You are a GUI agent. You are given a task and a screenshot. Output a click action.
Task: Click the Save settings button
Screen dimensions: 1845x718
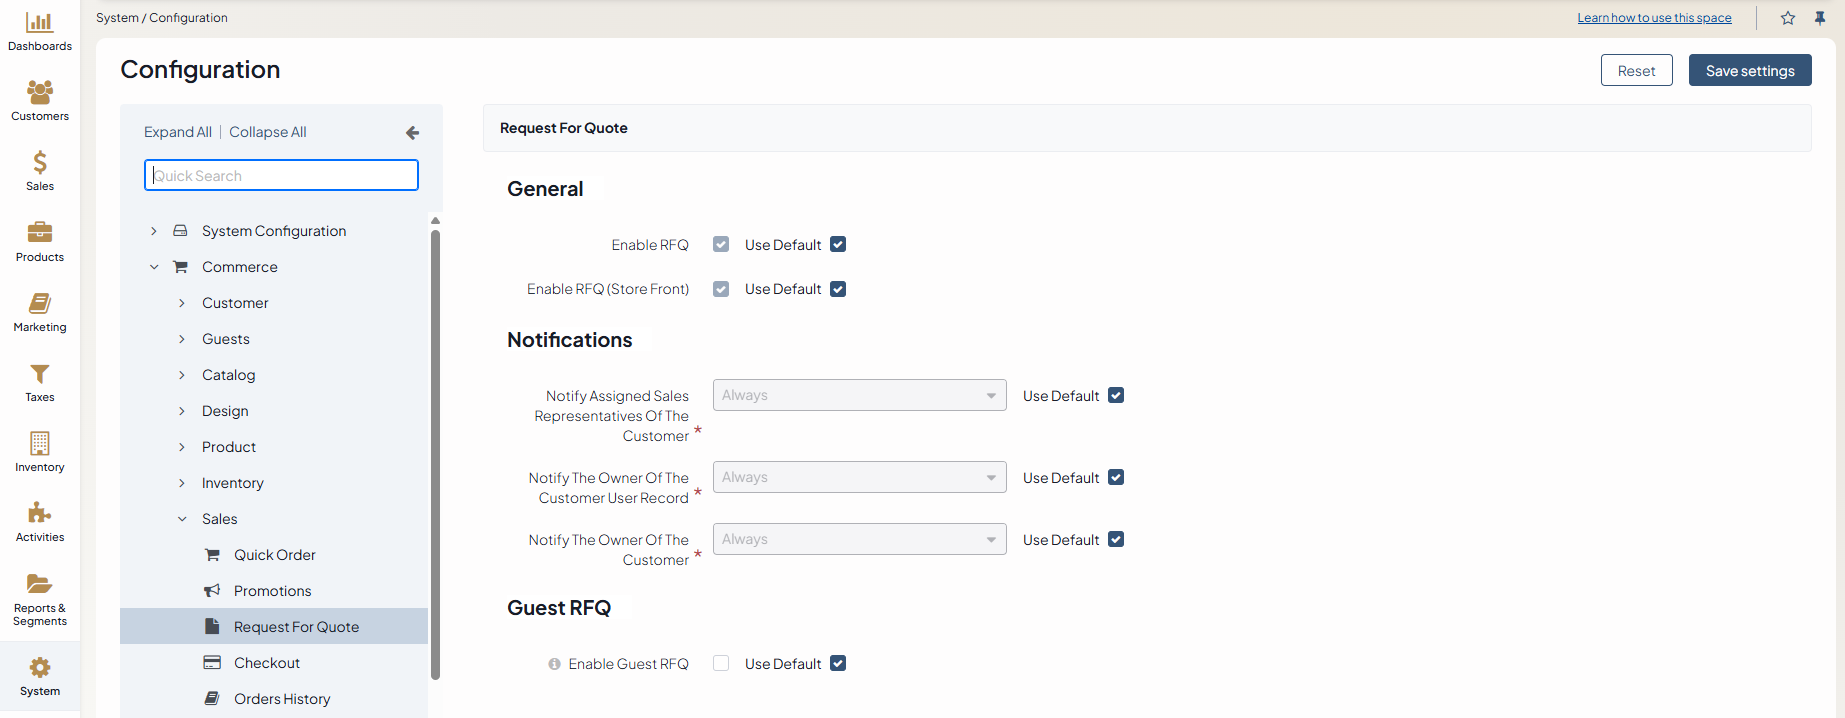1749,71
